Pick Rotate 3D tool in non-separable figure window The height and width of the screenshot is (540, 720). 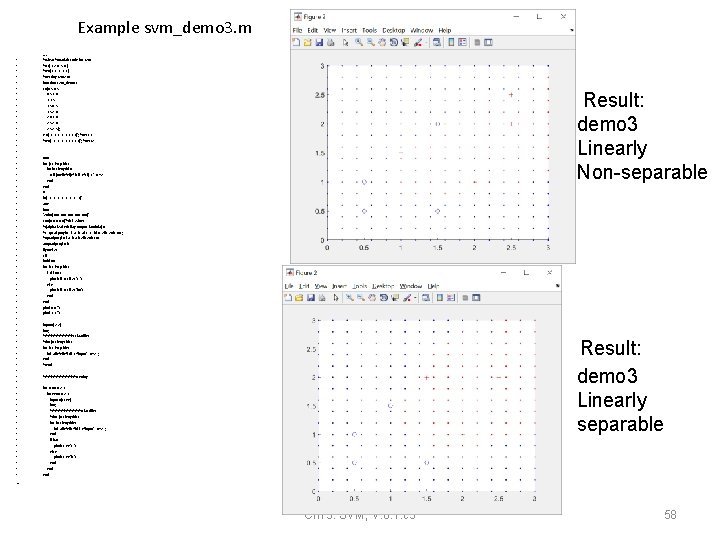tap(394, 42)
